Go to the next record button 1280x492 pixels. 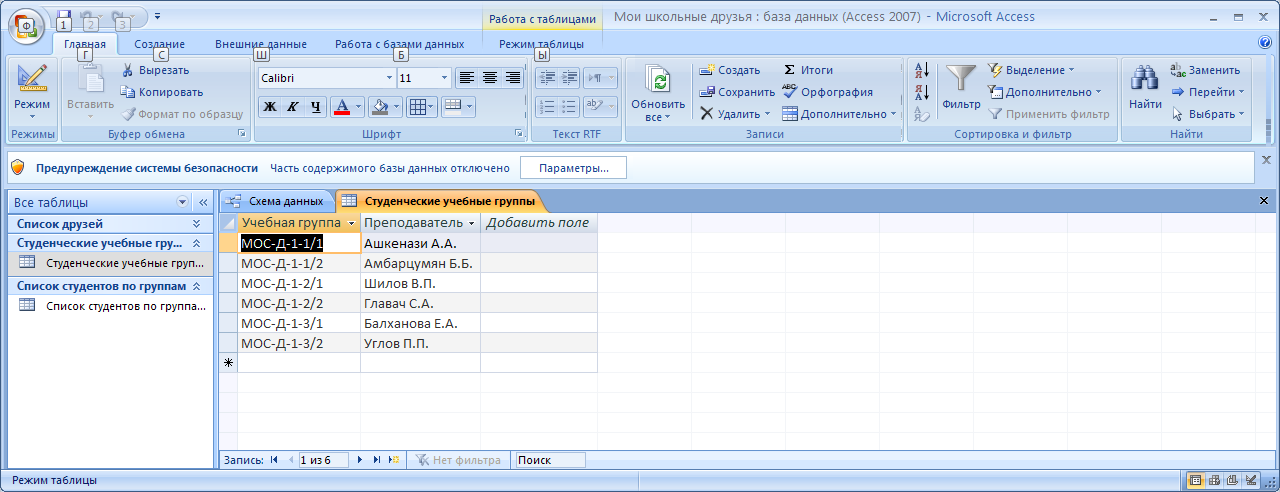coord(361,460)
